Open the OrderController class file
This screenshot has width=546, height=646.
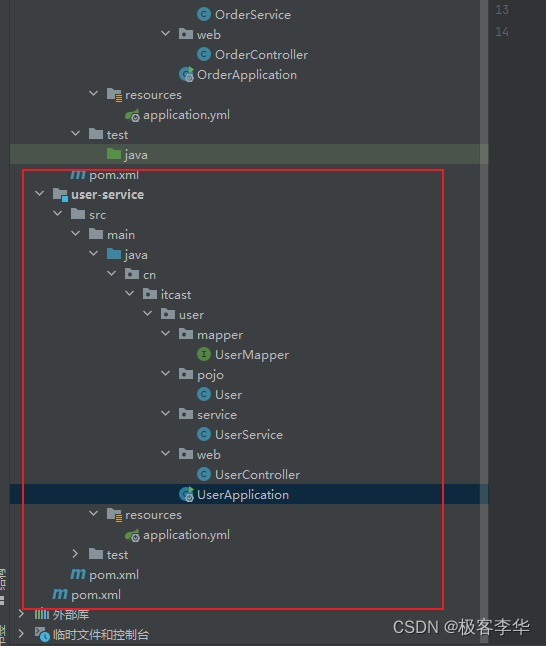tap(261, 54)
